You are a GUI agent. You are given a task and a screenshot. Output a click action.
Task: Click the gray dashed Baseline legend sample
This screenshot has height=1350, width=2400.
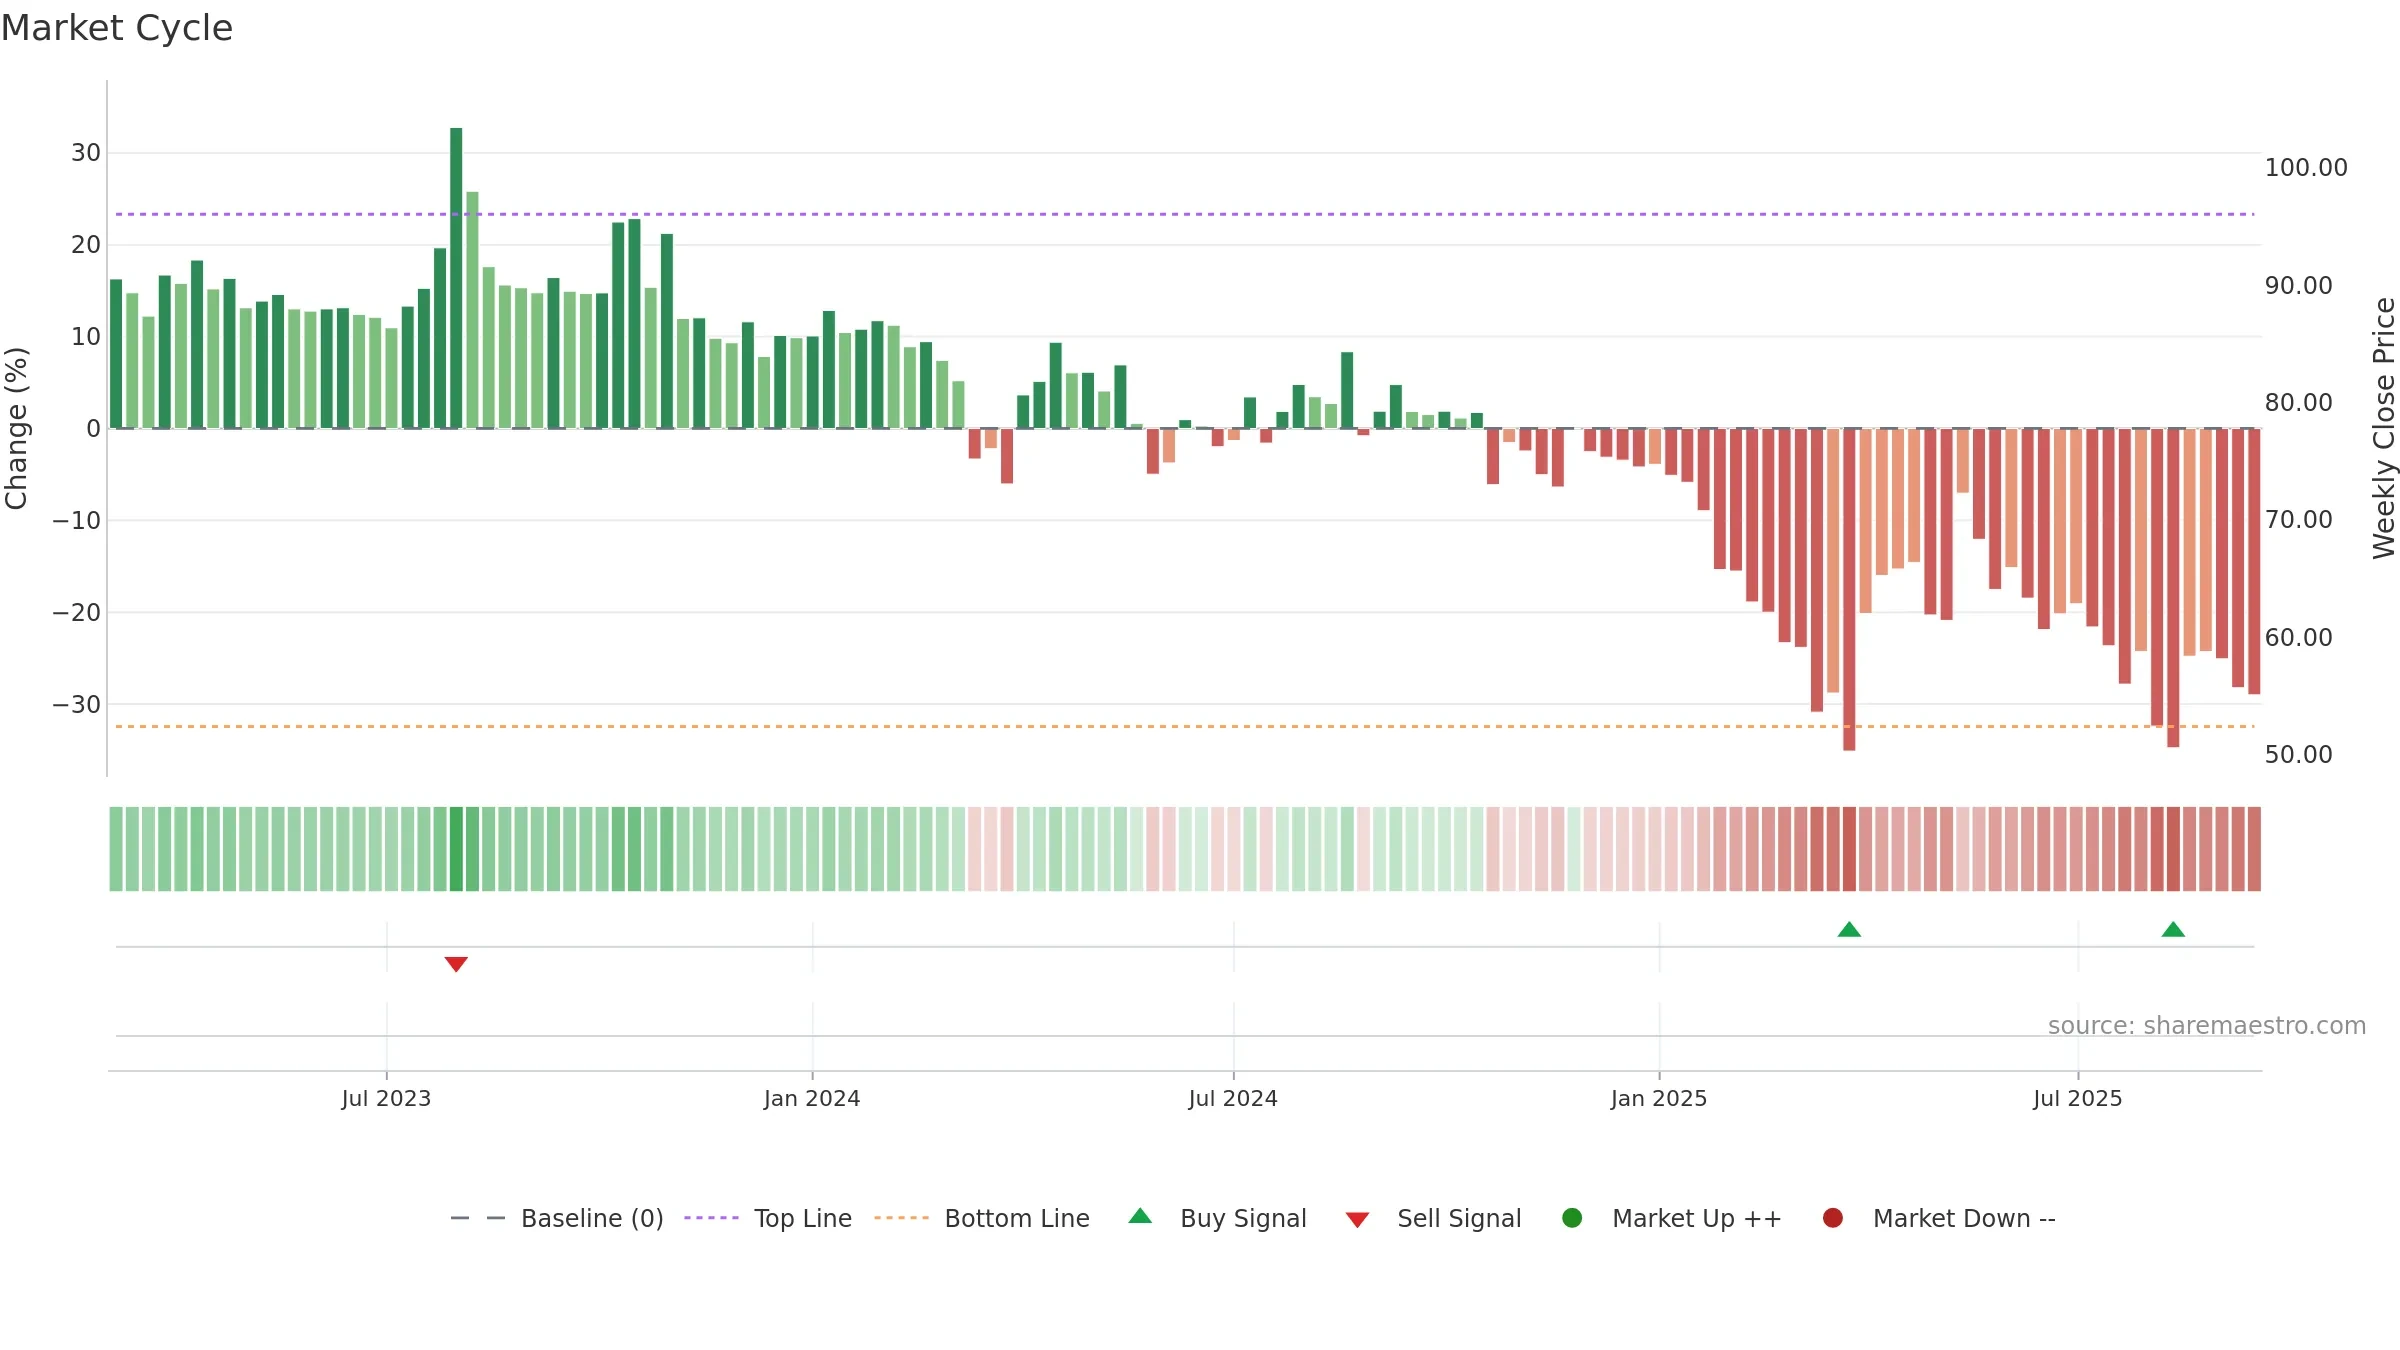(477, 1218)
